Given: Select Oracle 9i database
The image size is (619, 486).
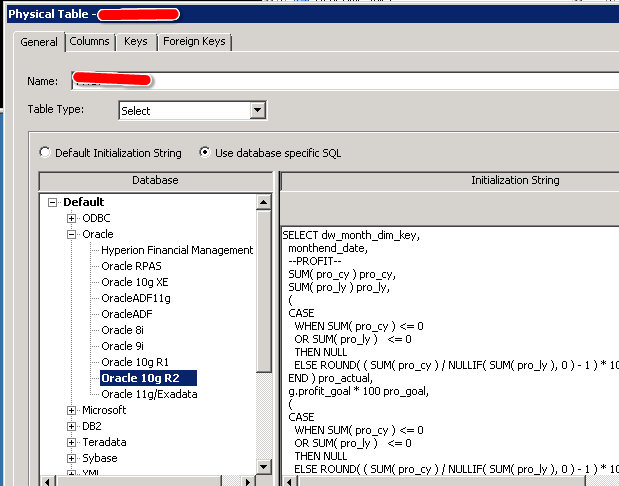Looking at the screenshot, I should tap(122, 346).
